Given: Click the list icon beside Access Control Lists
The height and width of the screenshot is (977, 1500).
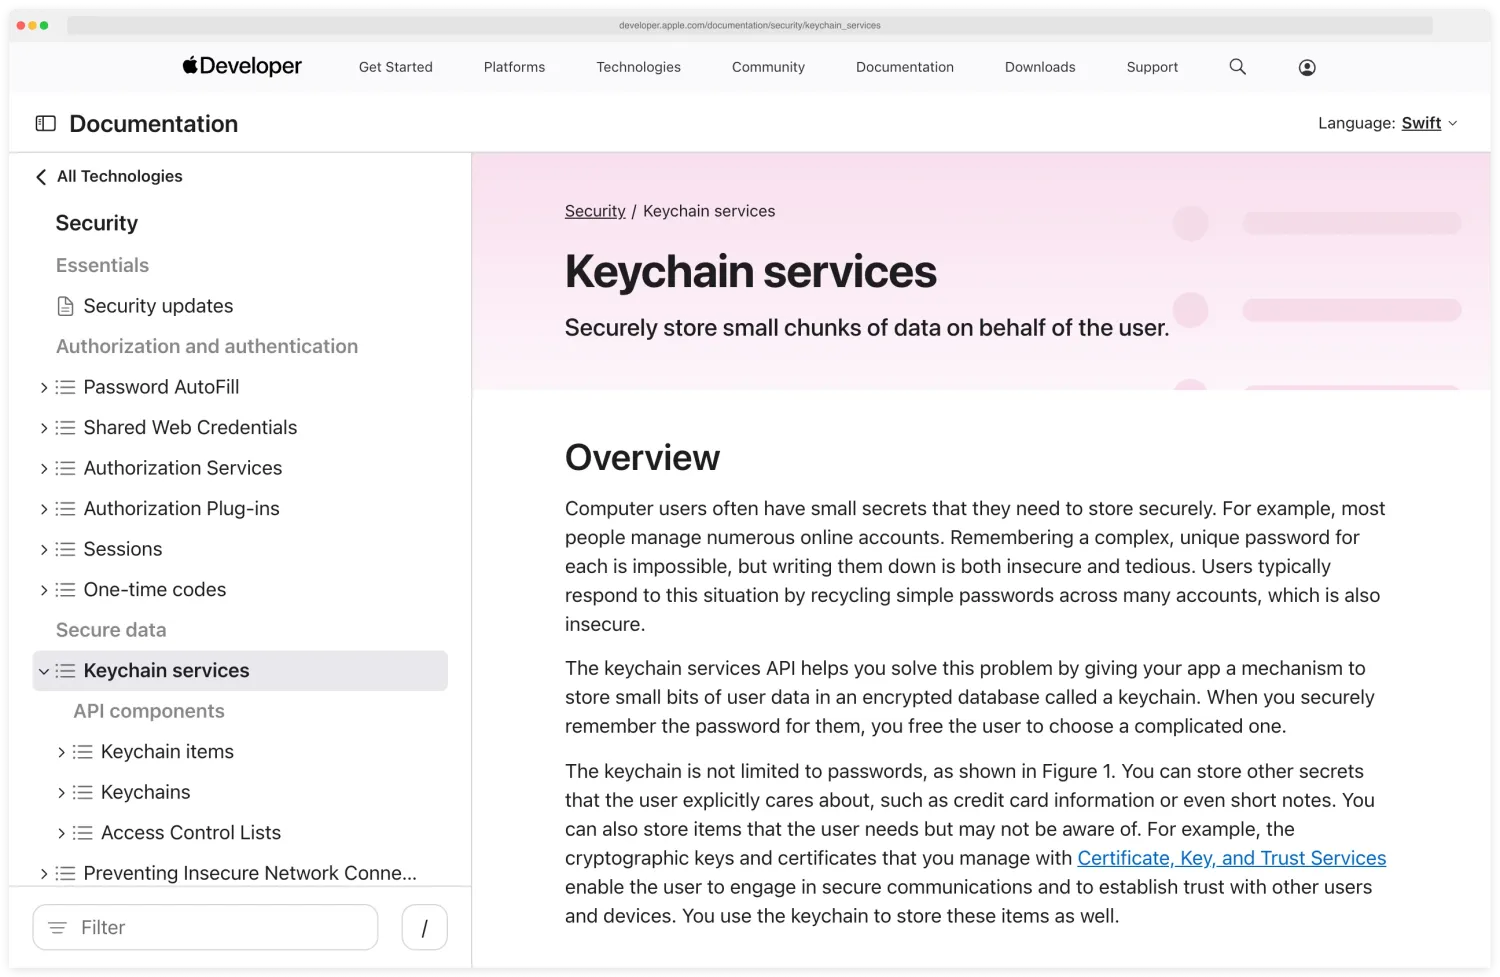Looking at the screenshot, I should (x=83, y=833).
